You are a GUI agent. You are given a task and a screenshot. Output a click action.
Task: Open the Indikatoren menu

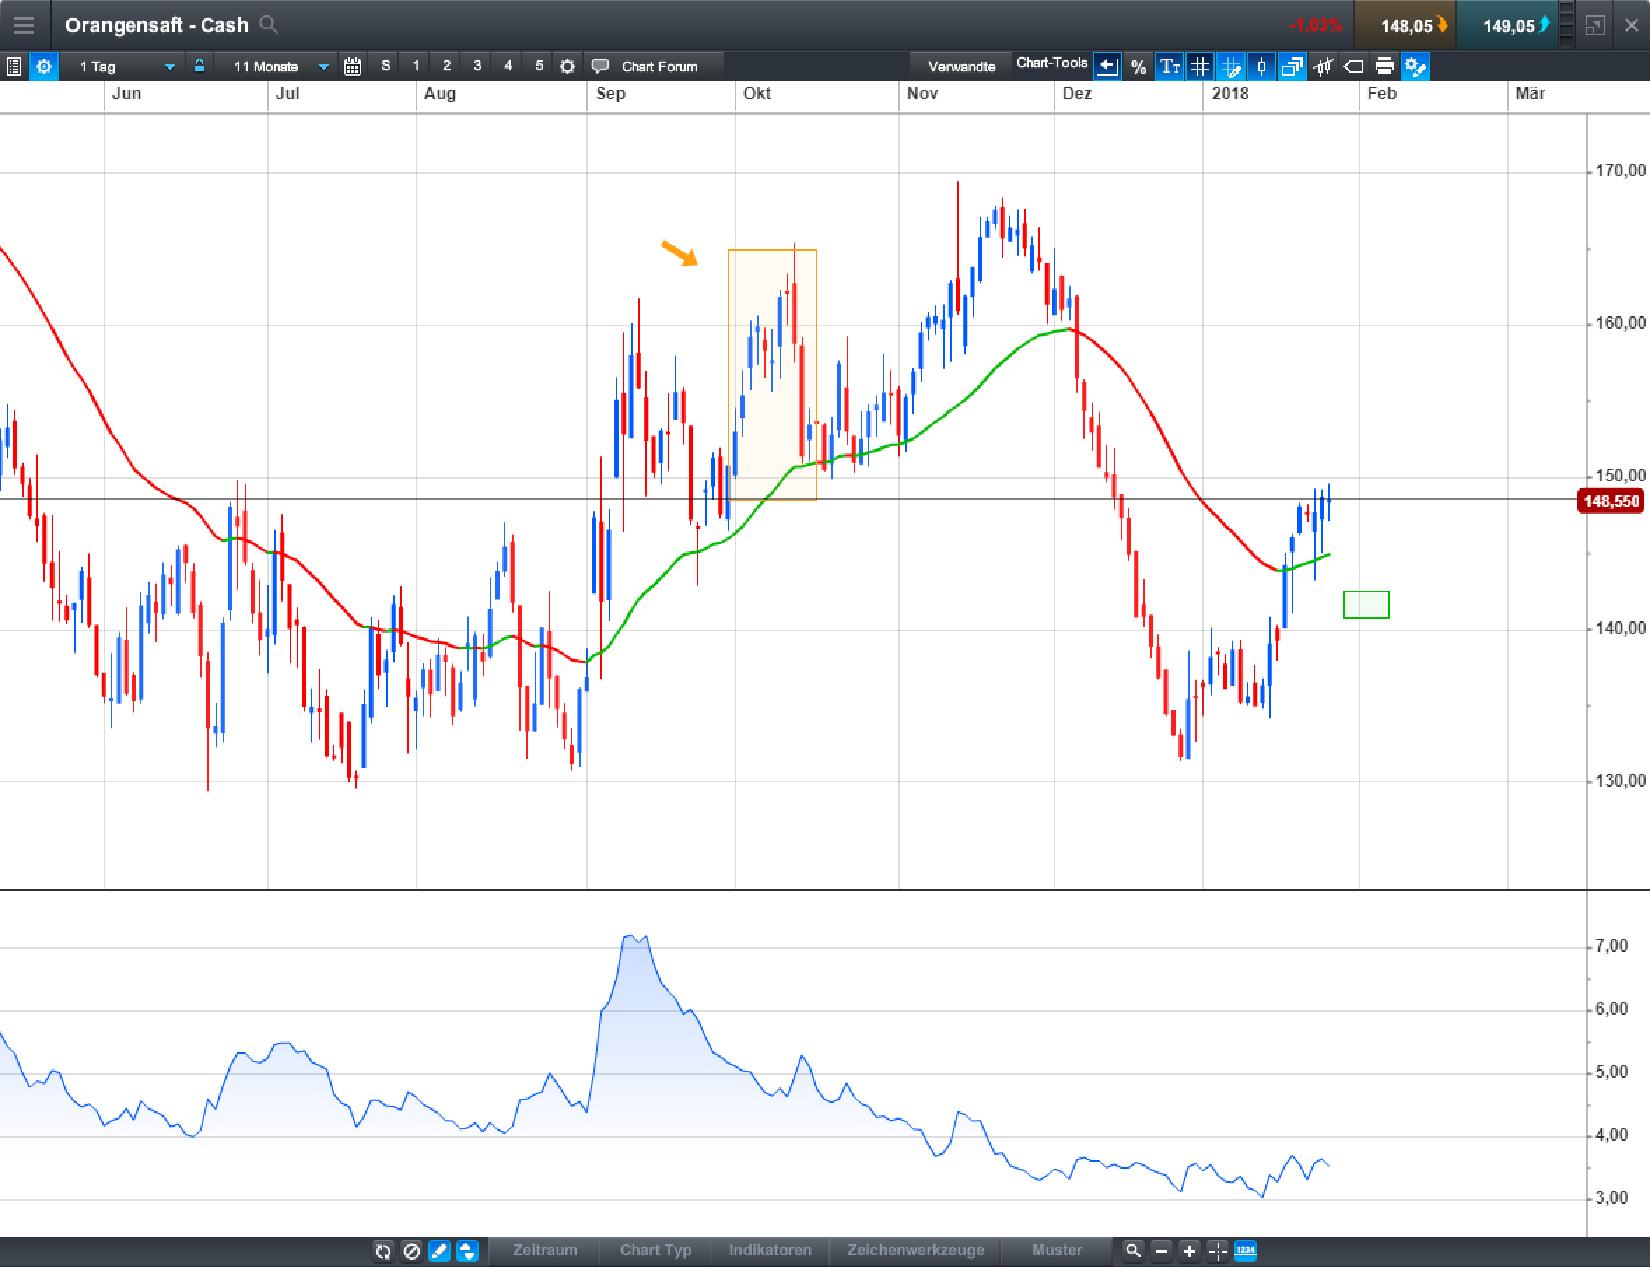click(769, 1251)
